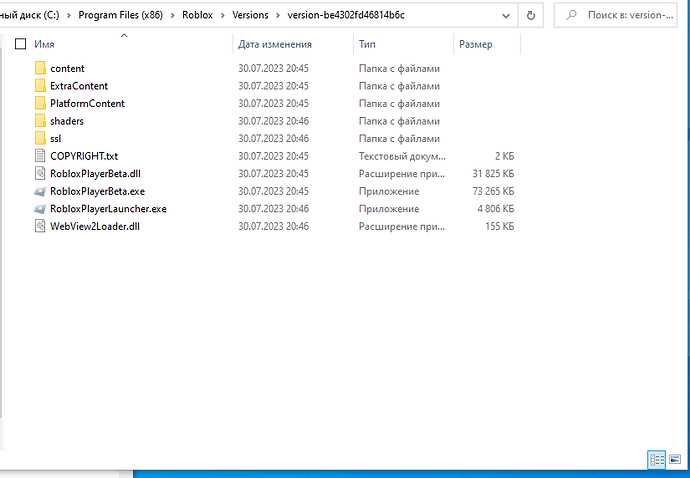Select the RobloxPlayerBeta.exe application icon
Image resolution: width=690 pixels, height=478 pixels.
point(40,191)
